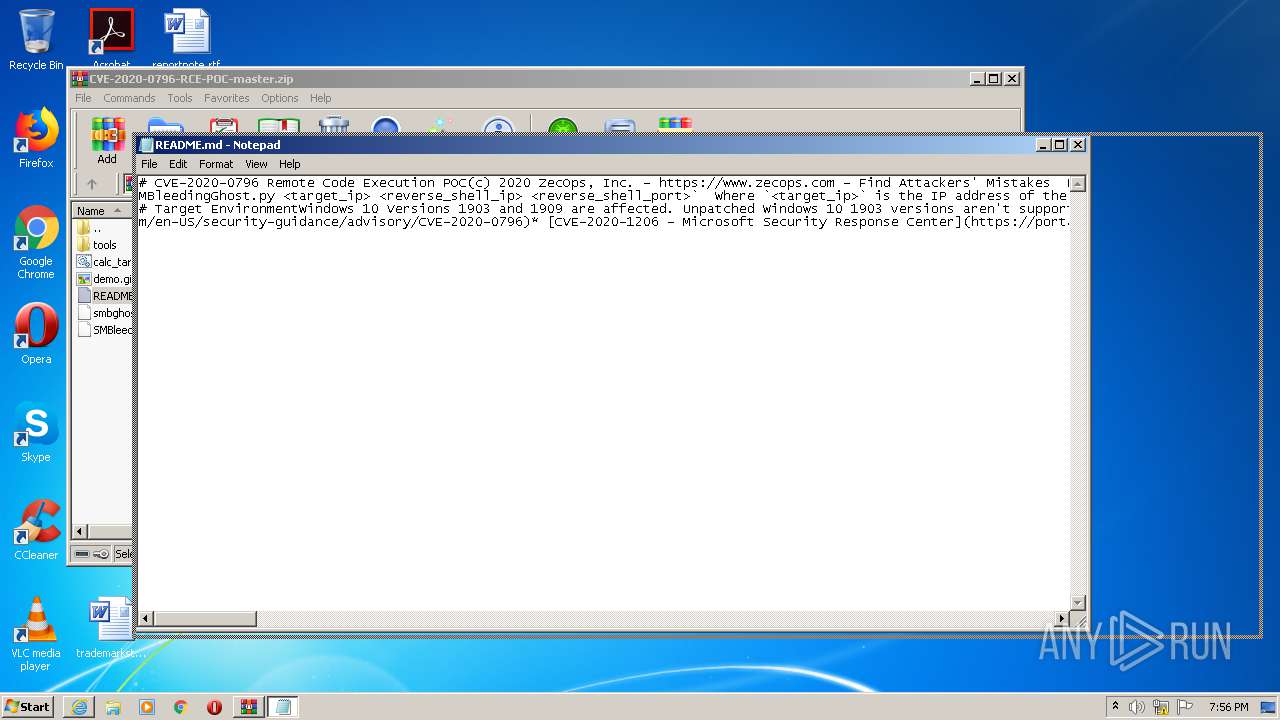Click Notepad horizontal scroll right arrow

[x=1062, y=619]
